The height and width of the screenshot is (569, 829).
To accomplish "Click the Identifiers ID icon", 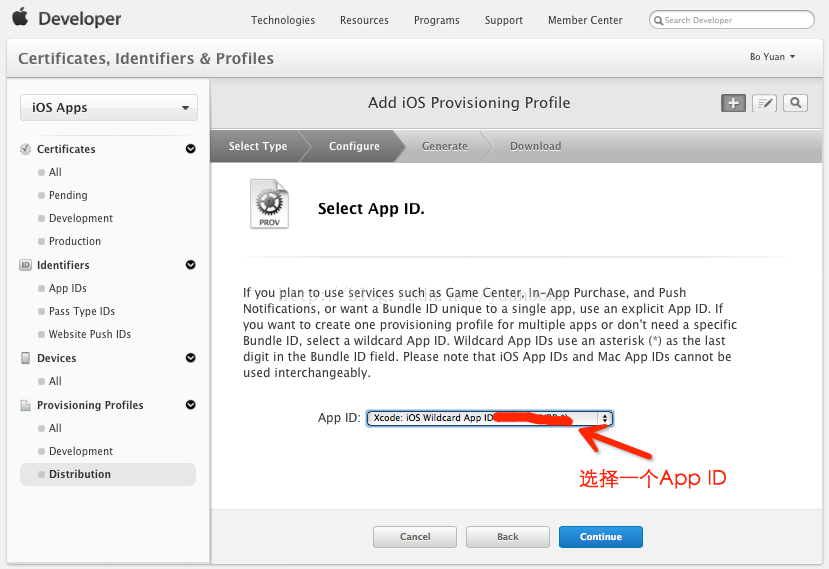I will click(26, 265).
